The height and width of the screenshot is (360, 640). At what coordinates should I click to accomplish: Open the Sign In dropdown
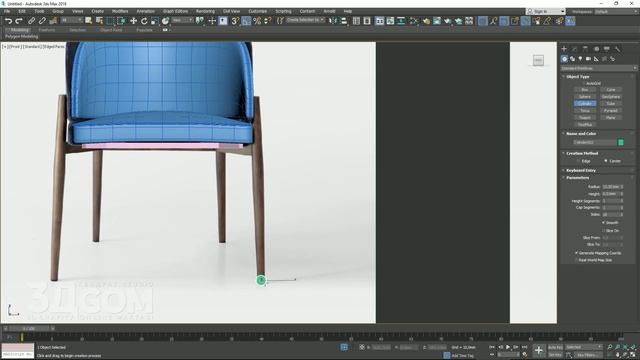(x=546, y=11)
